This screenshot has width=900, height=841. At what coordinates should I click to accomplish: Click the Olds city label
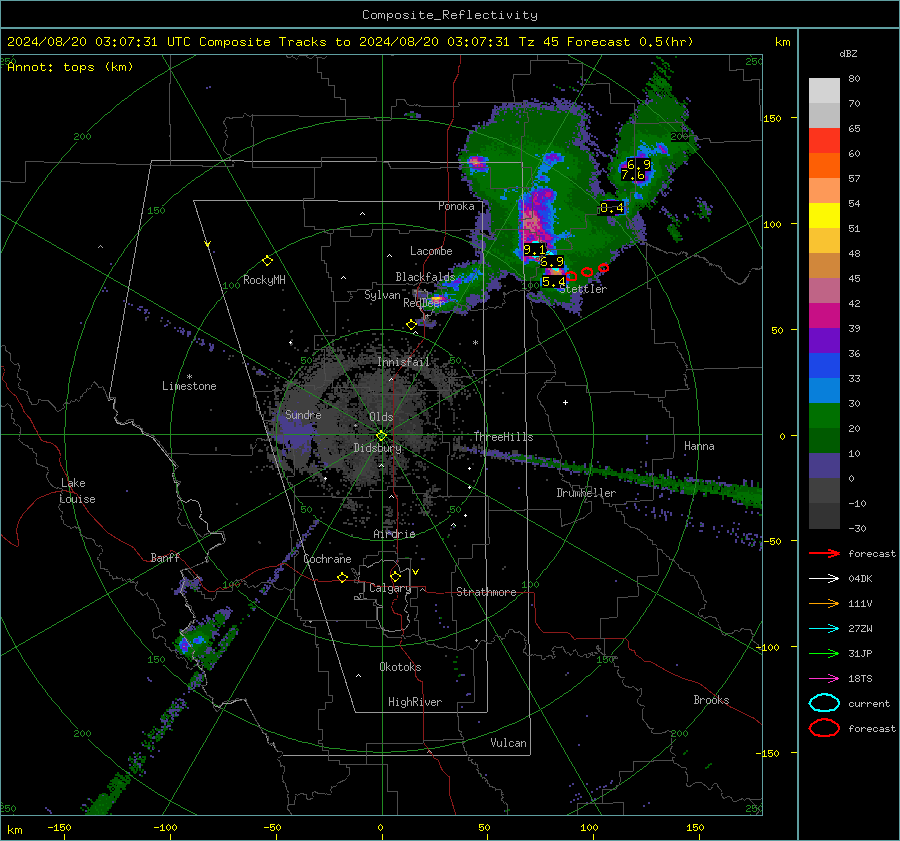tap(381, 417)
